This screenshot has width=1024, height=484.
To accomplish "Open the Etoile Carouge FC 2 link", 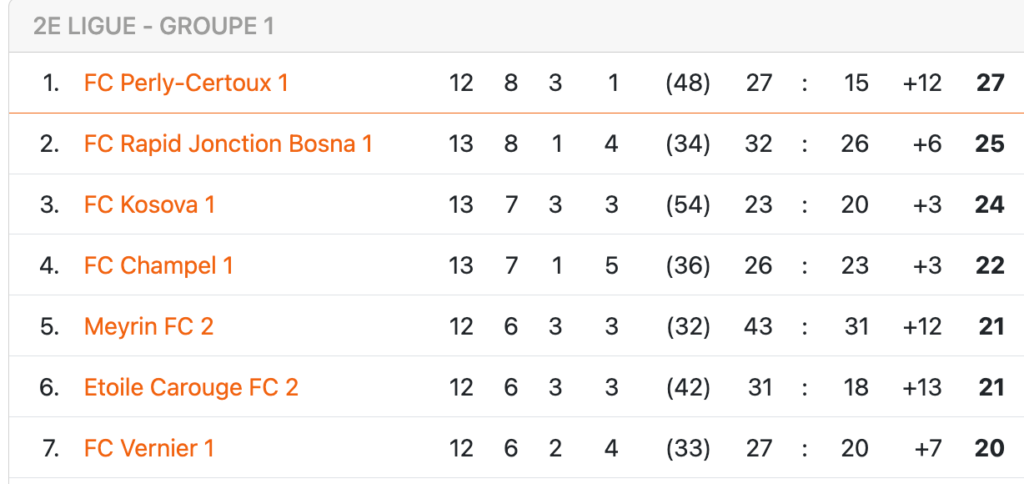I will 191,387.
